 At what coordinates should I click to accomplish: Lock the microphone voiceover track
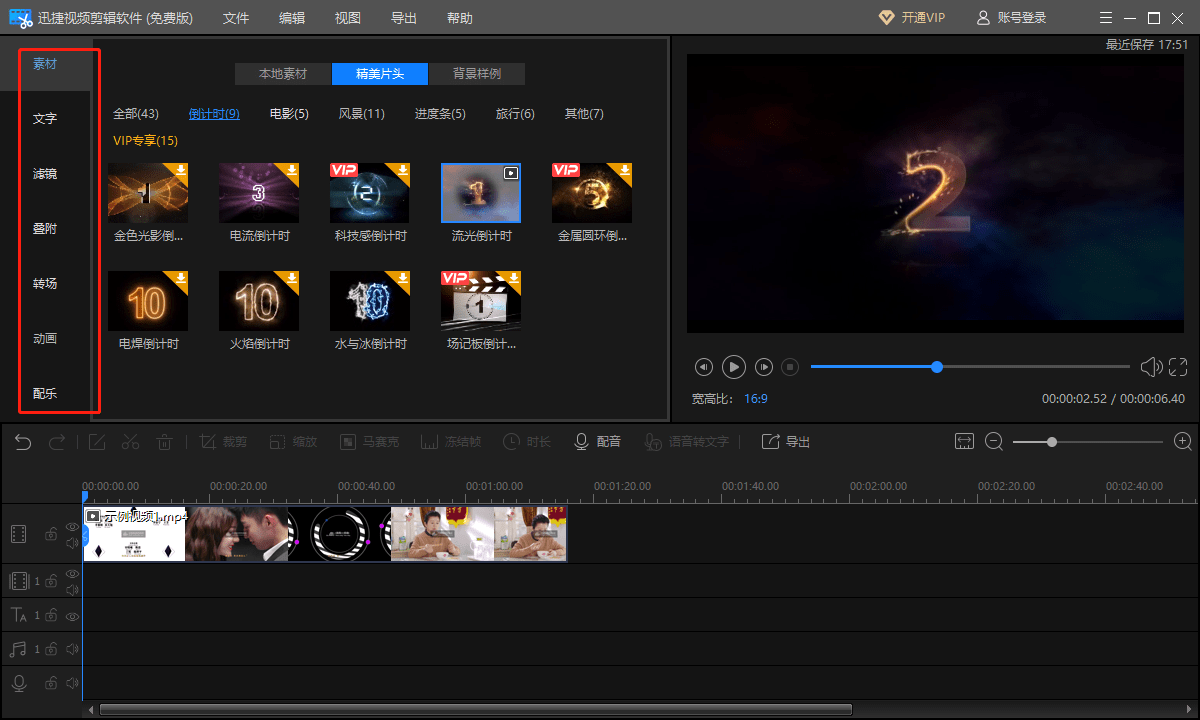click(x=50, y=683)
